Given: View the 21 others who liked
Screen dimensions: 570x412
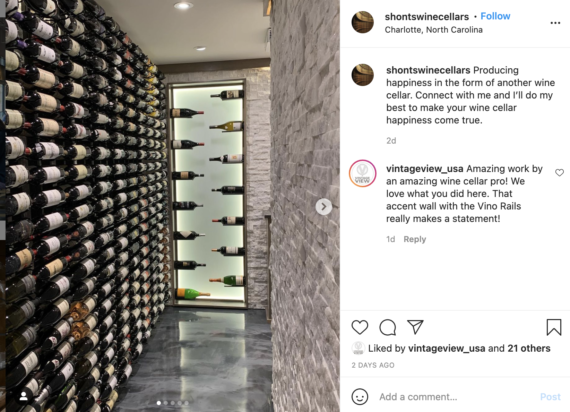Looking at the screenshot, I should point(529,348).
